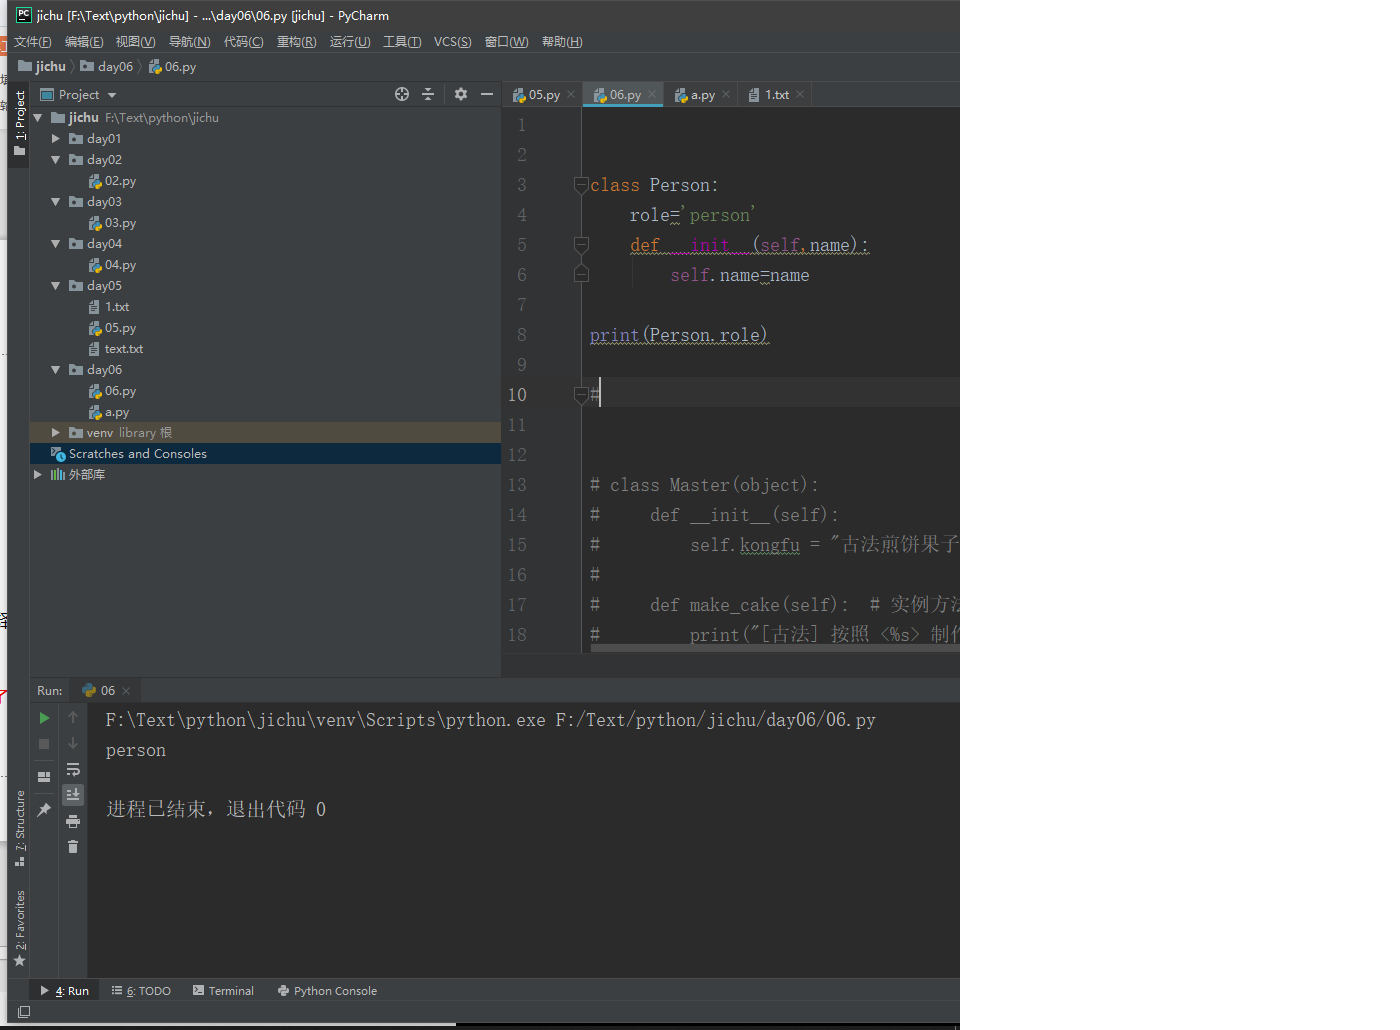Screen dimensions: 1400x1030
Task: Click the print output icon
Action: click(x=73, y=821)
